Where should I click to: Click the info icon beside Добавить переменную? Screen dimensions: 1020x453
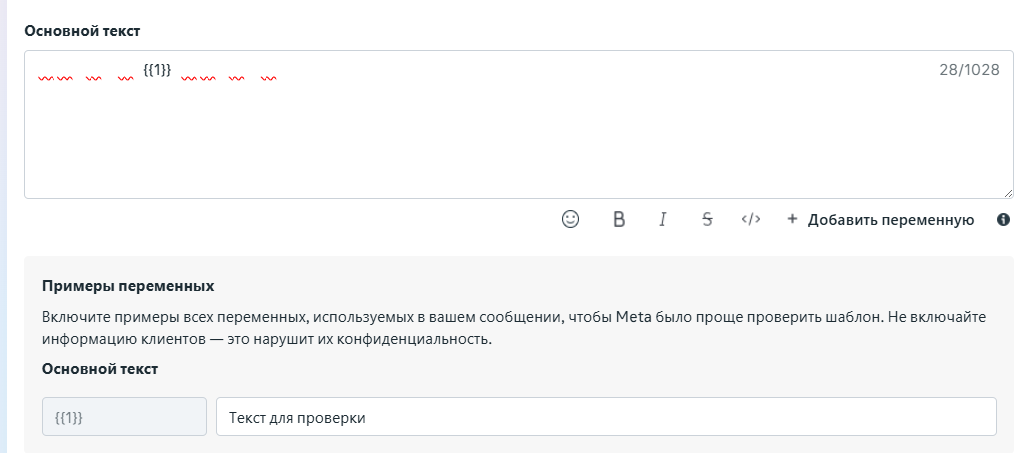tap(1003, 220)
